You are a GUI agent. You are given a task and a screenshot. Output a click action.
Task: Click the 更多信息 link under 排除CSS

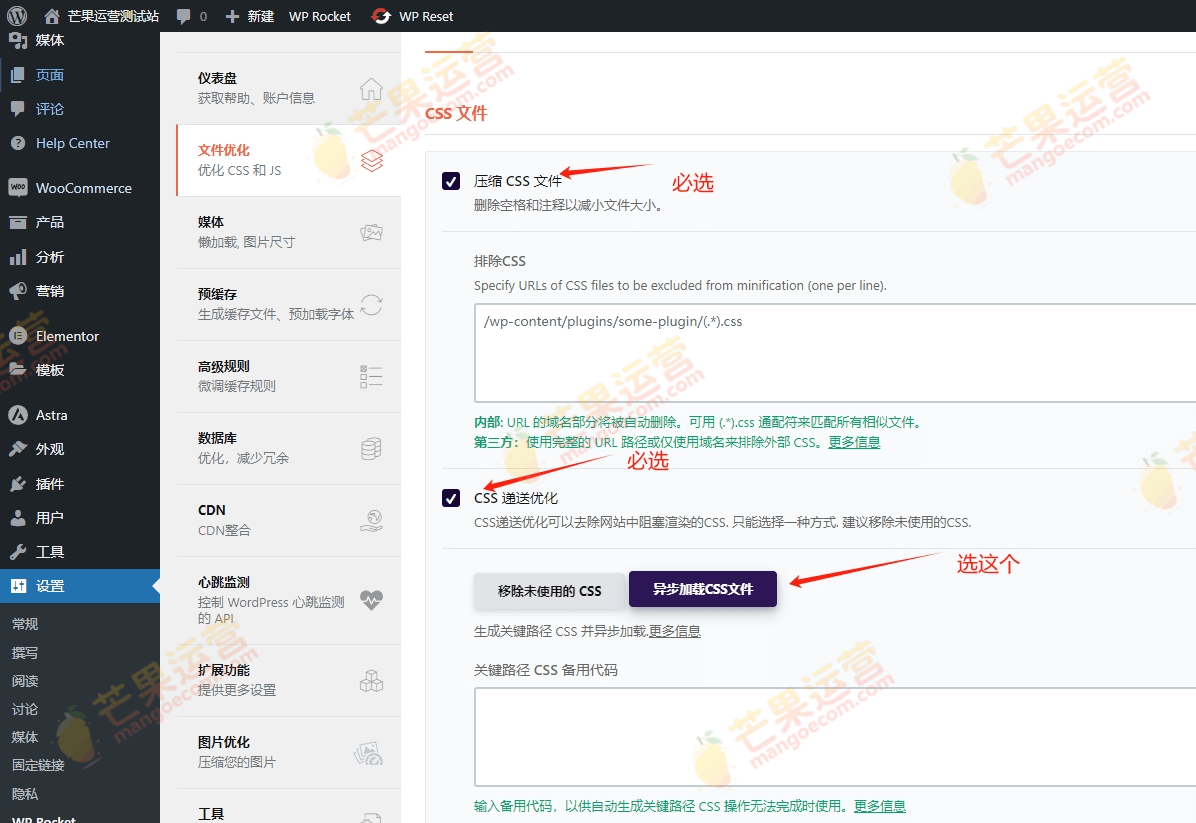click(853, 442)
